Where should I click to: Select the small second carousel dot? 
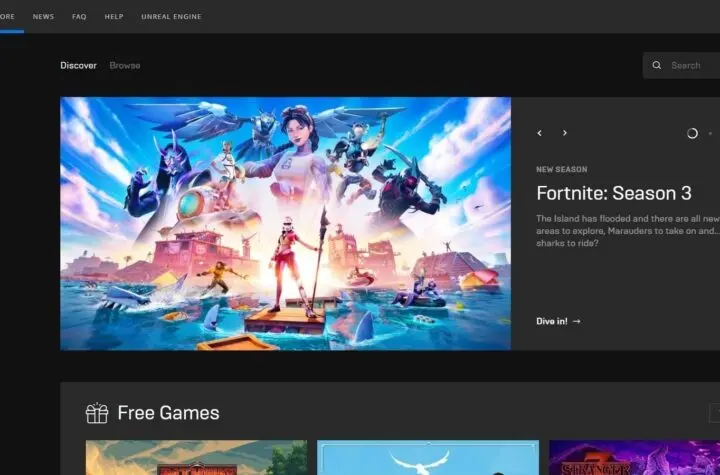710,133
